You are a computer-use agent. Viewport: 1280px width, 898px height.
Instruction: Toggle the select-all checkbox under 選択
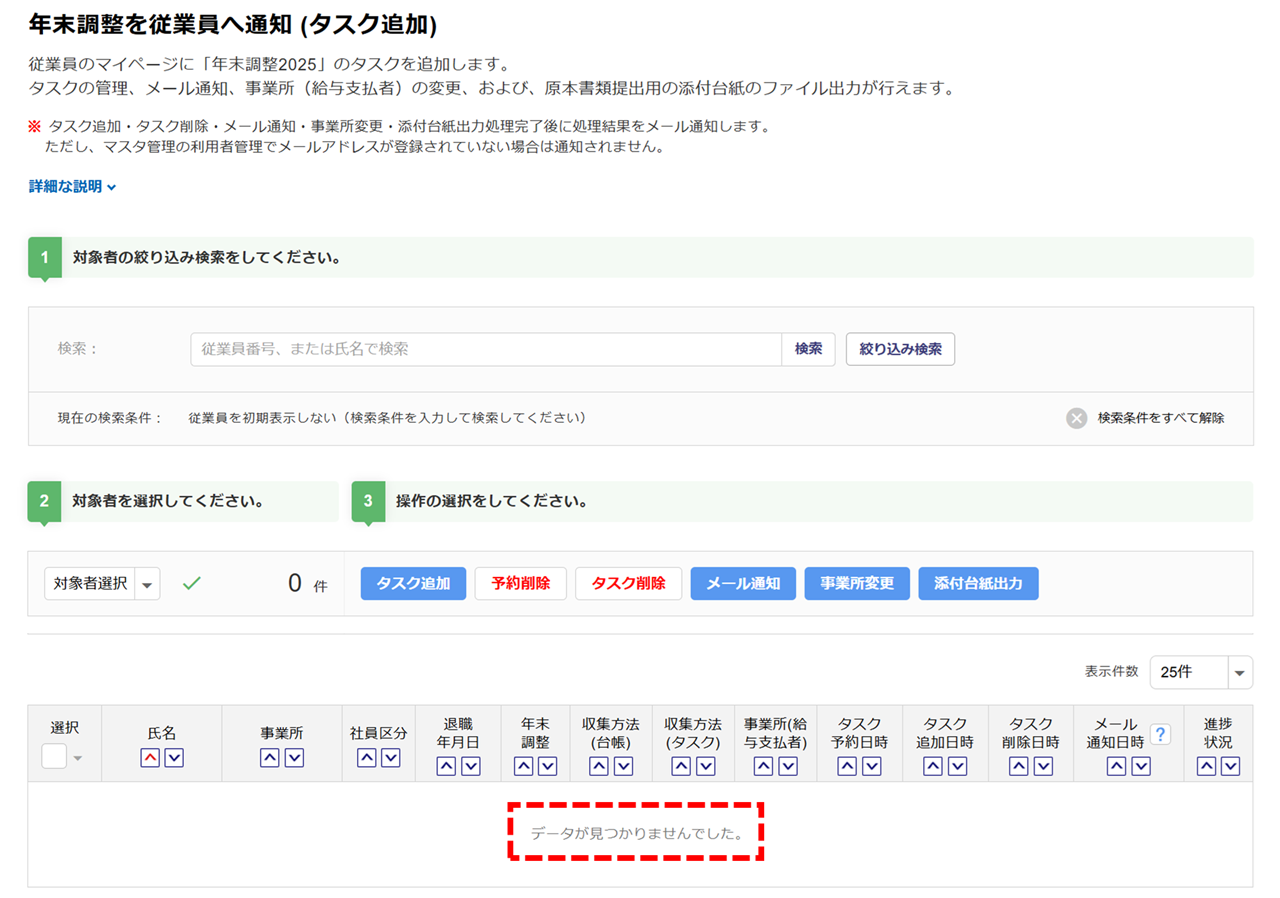(x=54, y=757)
